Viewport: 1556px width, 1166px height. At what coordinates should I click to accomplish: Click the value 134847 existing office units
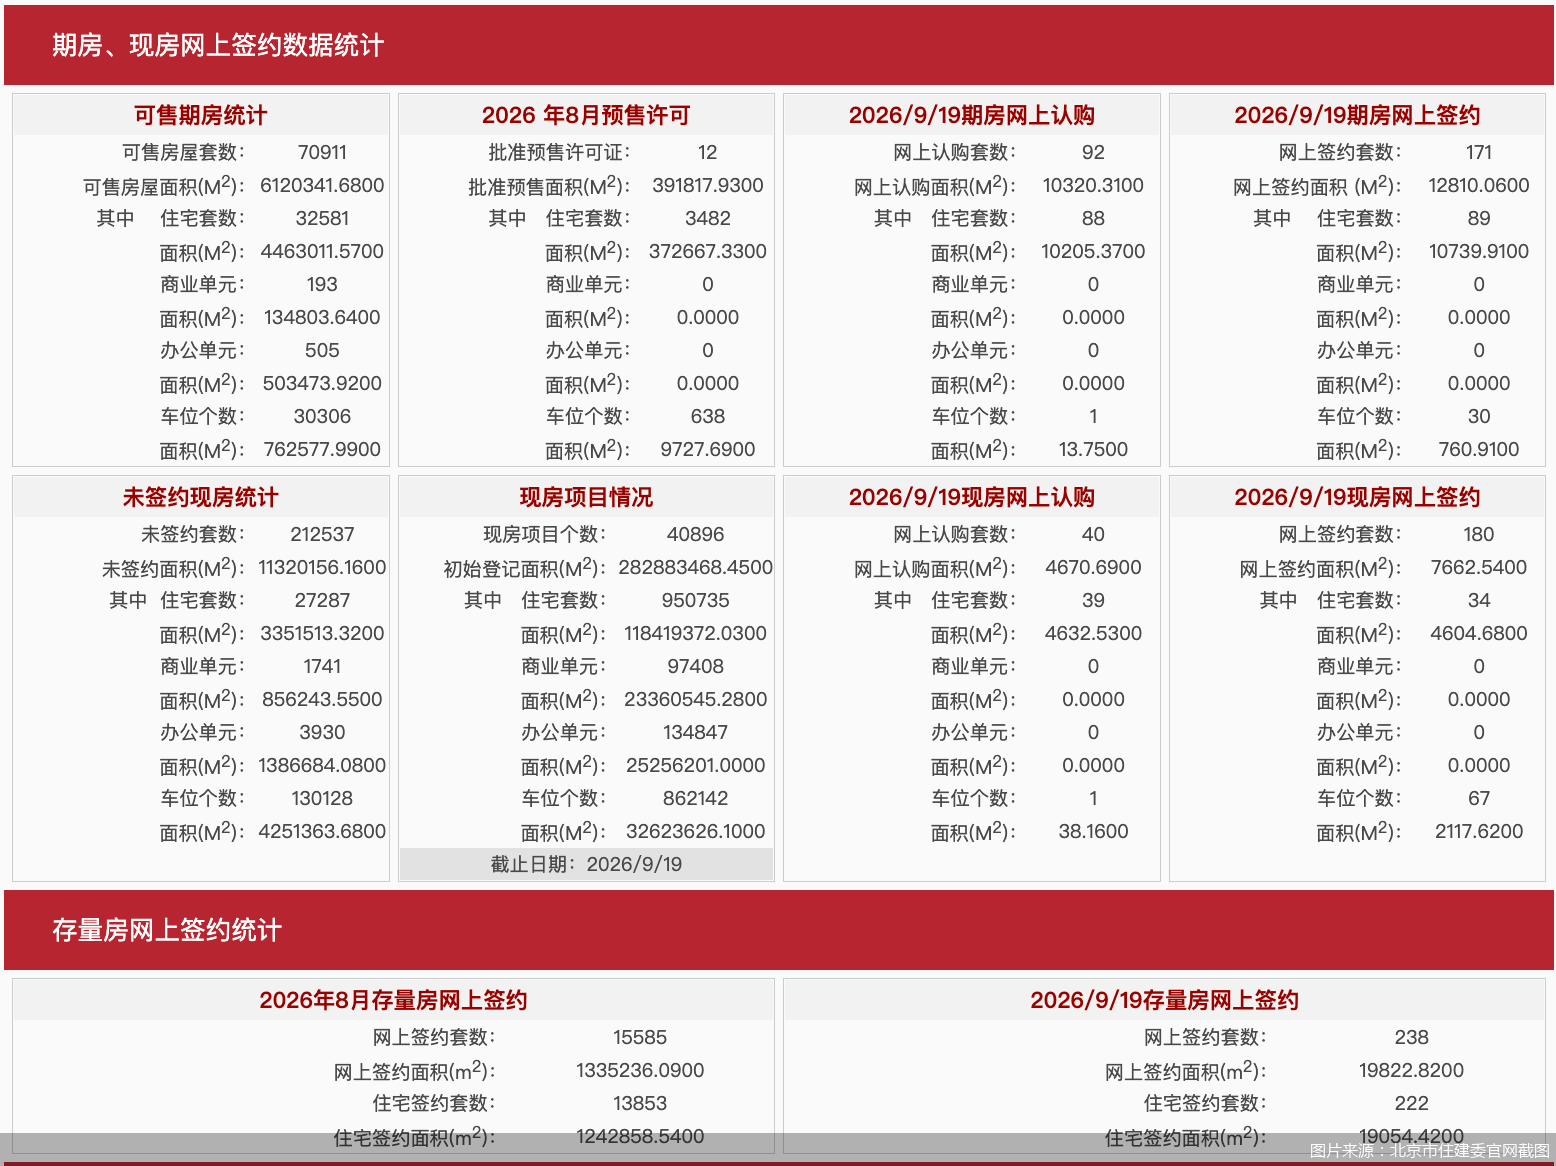coord(695,732)
